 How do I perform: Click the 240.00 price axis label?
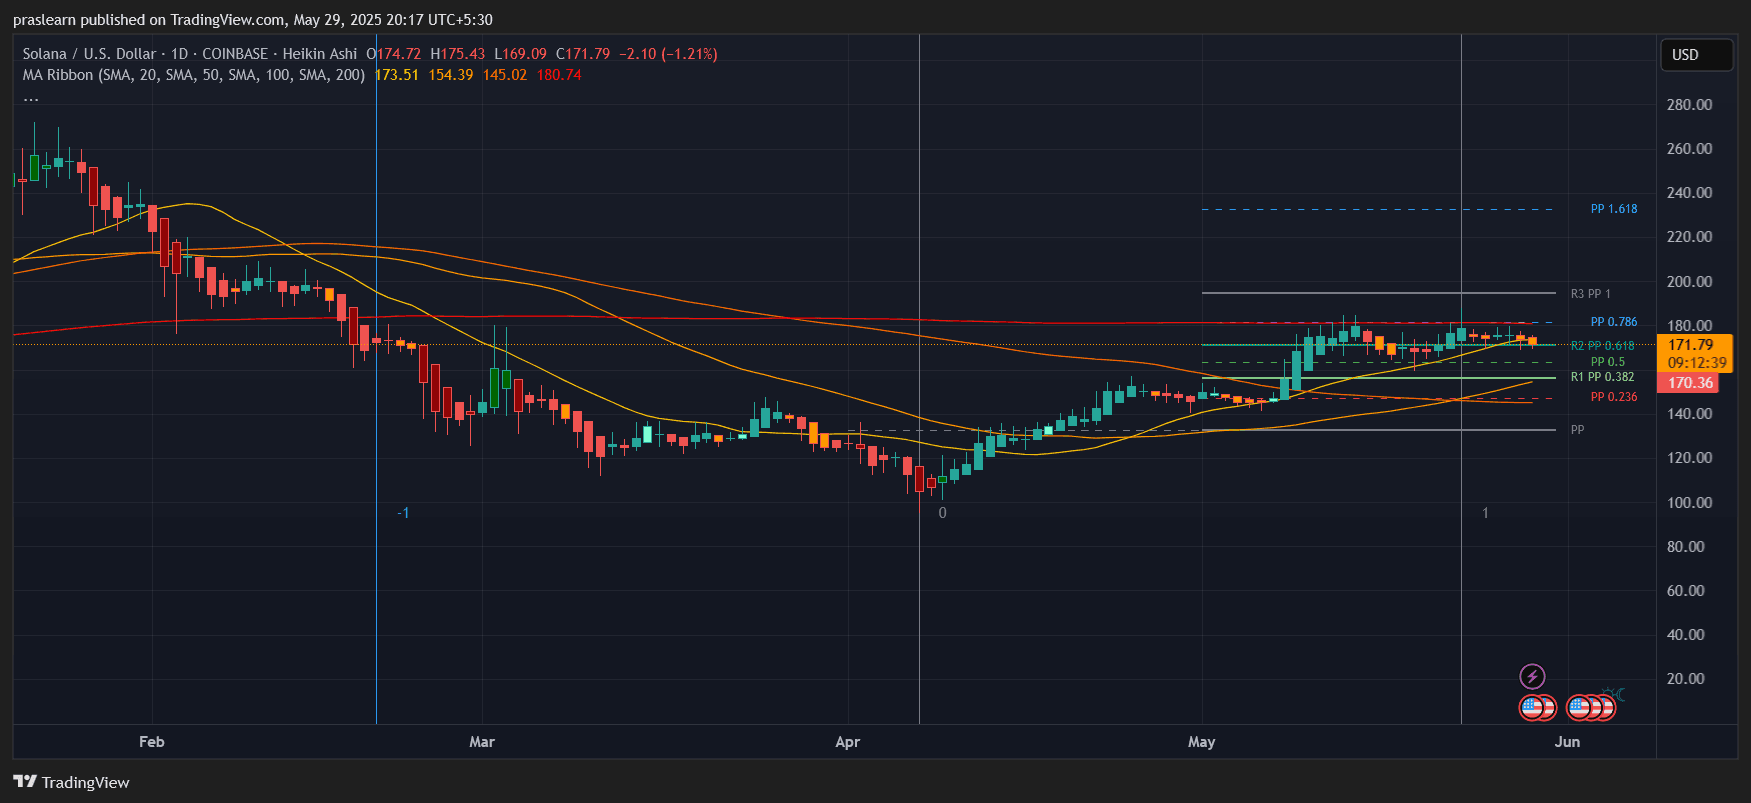1690,193
